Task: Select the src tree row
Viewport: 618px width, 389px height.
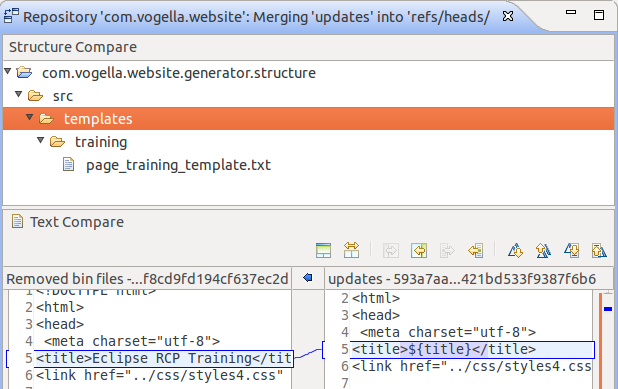Action: (309, 96)
